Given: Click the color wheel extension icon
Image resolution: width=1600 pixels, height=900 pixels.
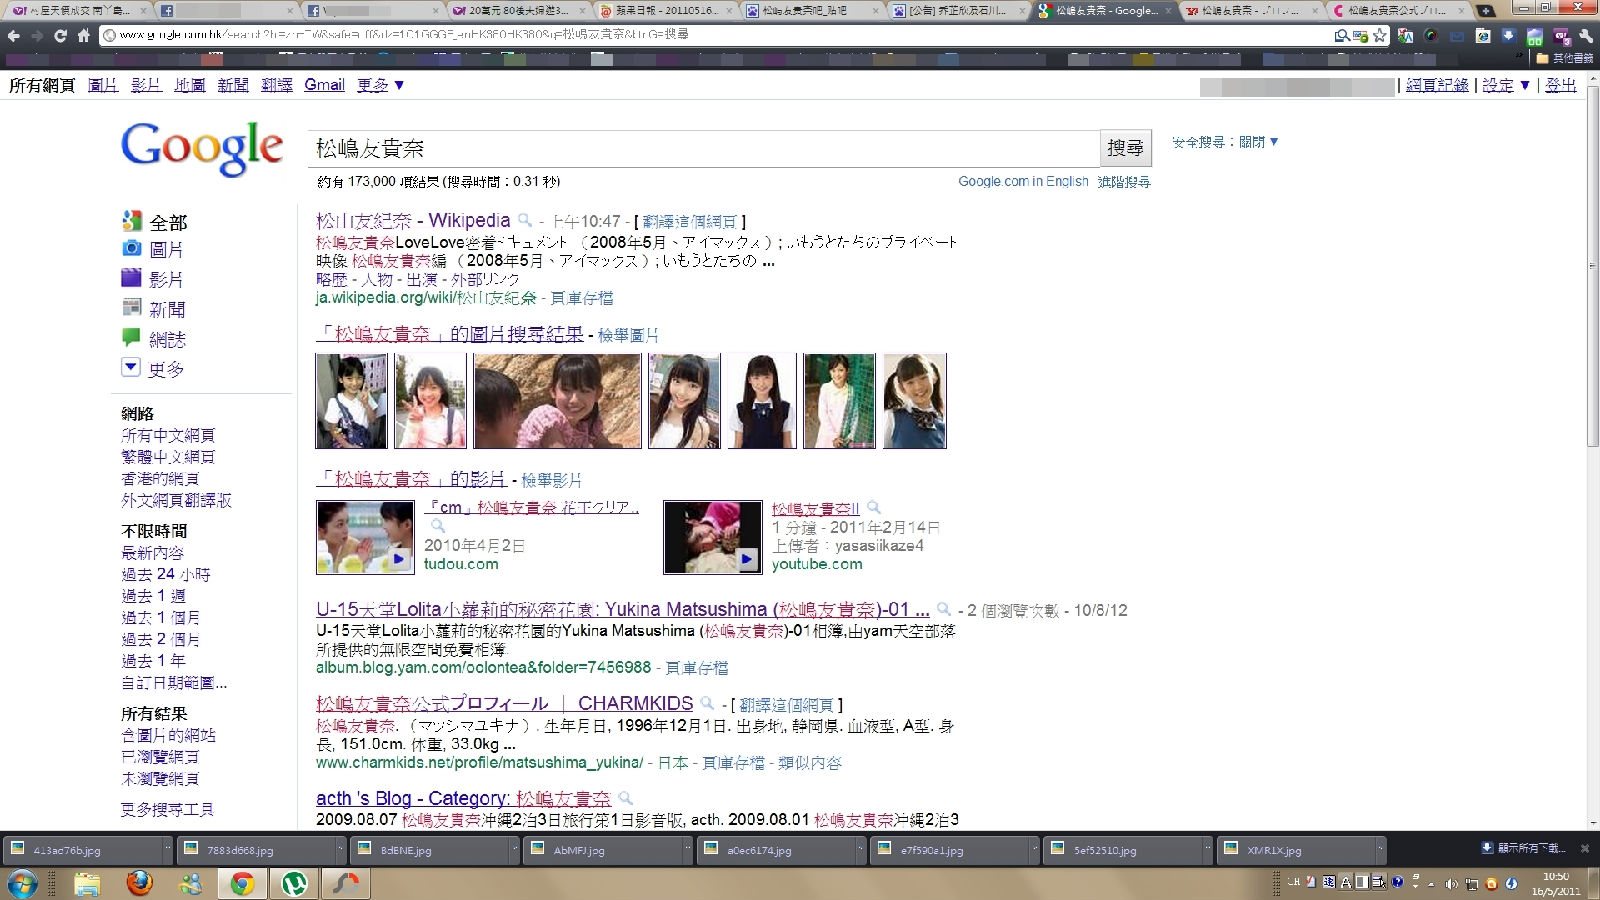Looking at the screenshot, I should pyautogui.click(x=1431, y=36).
